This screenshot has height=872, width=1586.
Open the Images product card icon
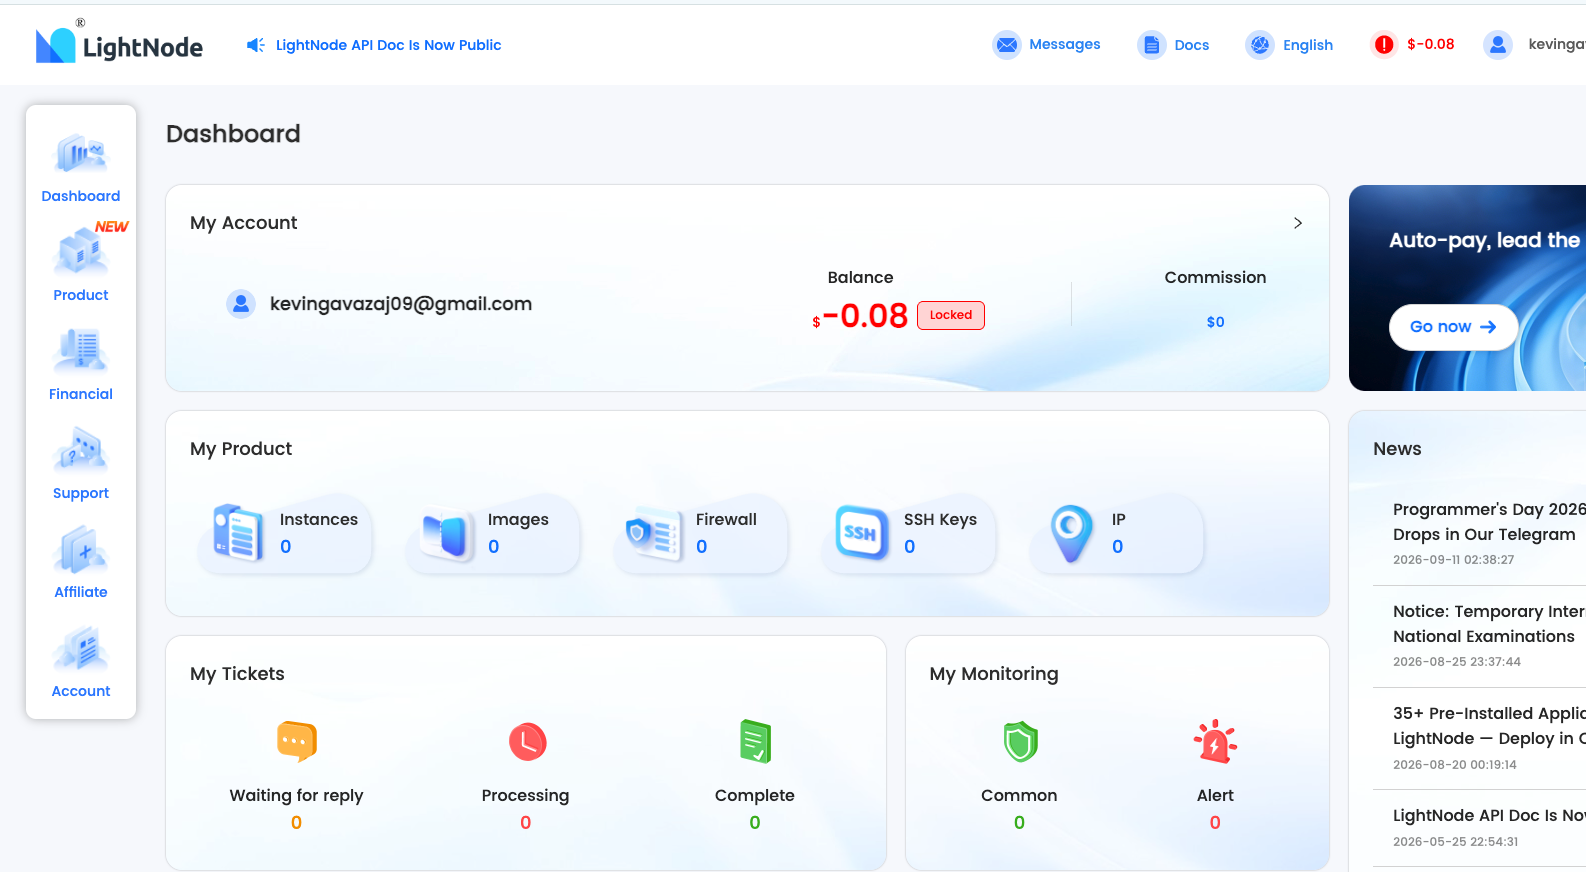pos(447,535)
